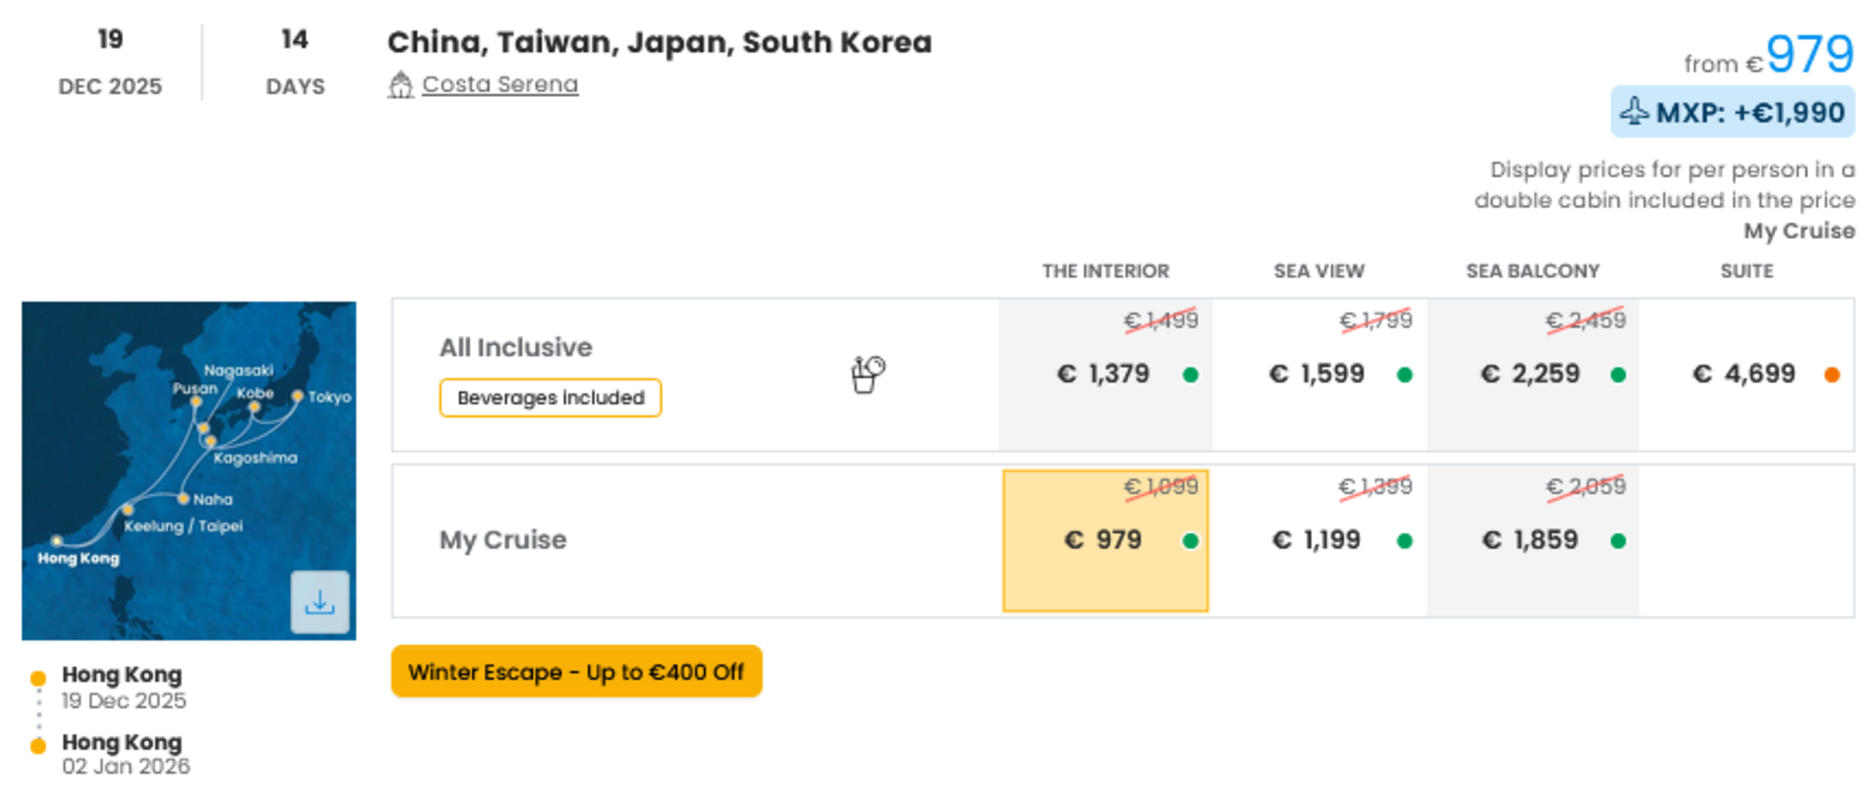
Task: Click the beverages package drink icon
Action: point(867,374)
